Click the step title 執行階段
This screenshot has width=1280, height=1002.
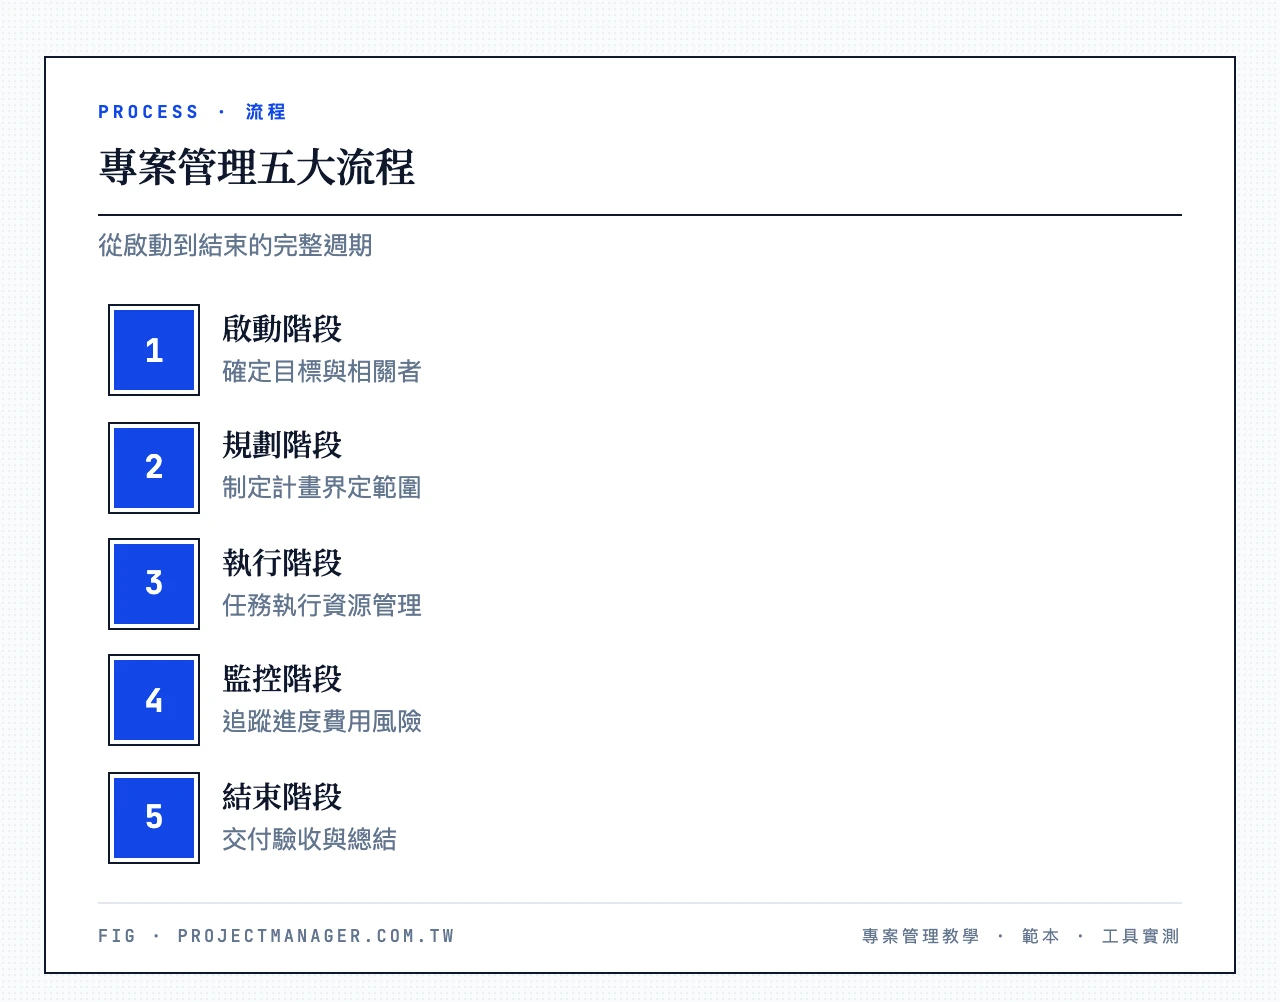[x=282, y=563]
